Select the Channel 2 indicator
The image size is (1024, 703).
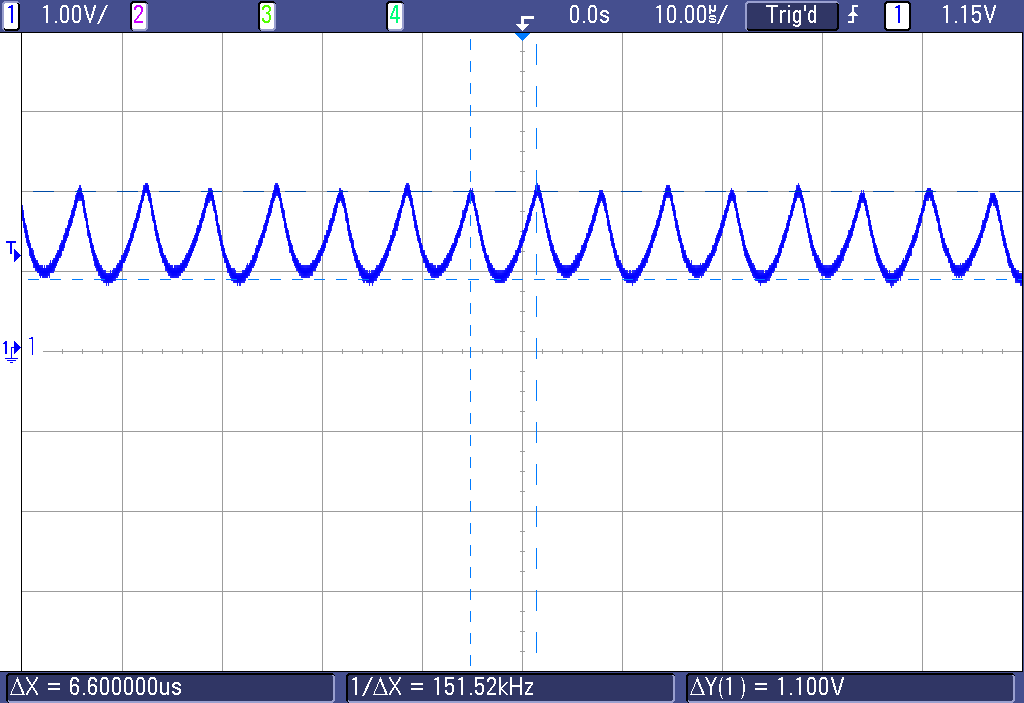tap(137, 15)
